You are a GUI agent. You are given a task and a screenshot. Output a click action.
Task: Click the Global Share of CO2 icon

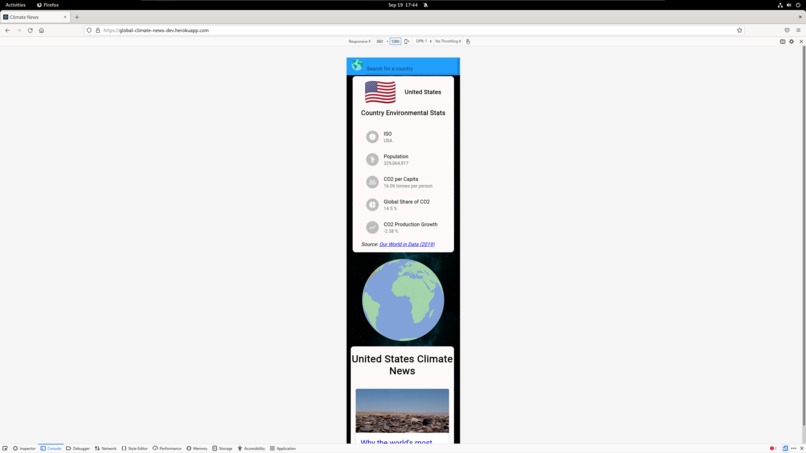pos(372,205)
